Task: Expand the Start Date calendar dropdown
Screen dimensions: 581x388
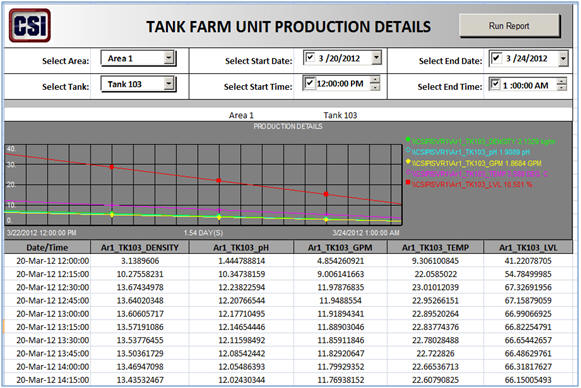Action: pos(376,57)
